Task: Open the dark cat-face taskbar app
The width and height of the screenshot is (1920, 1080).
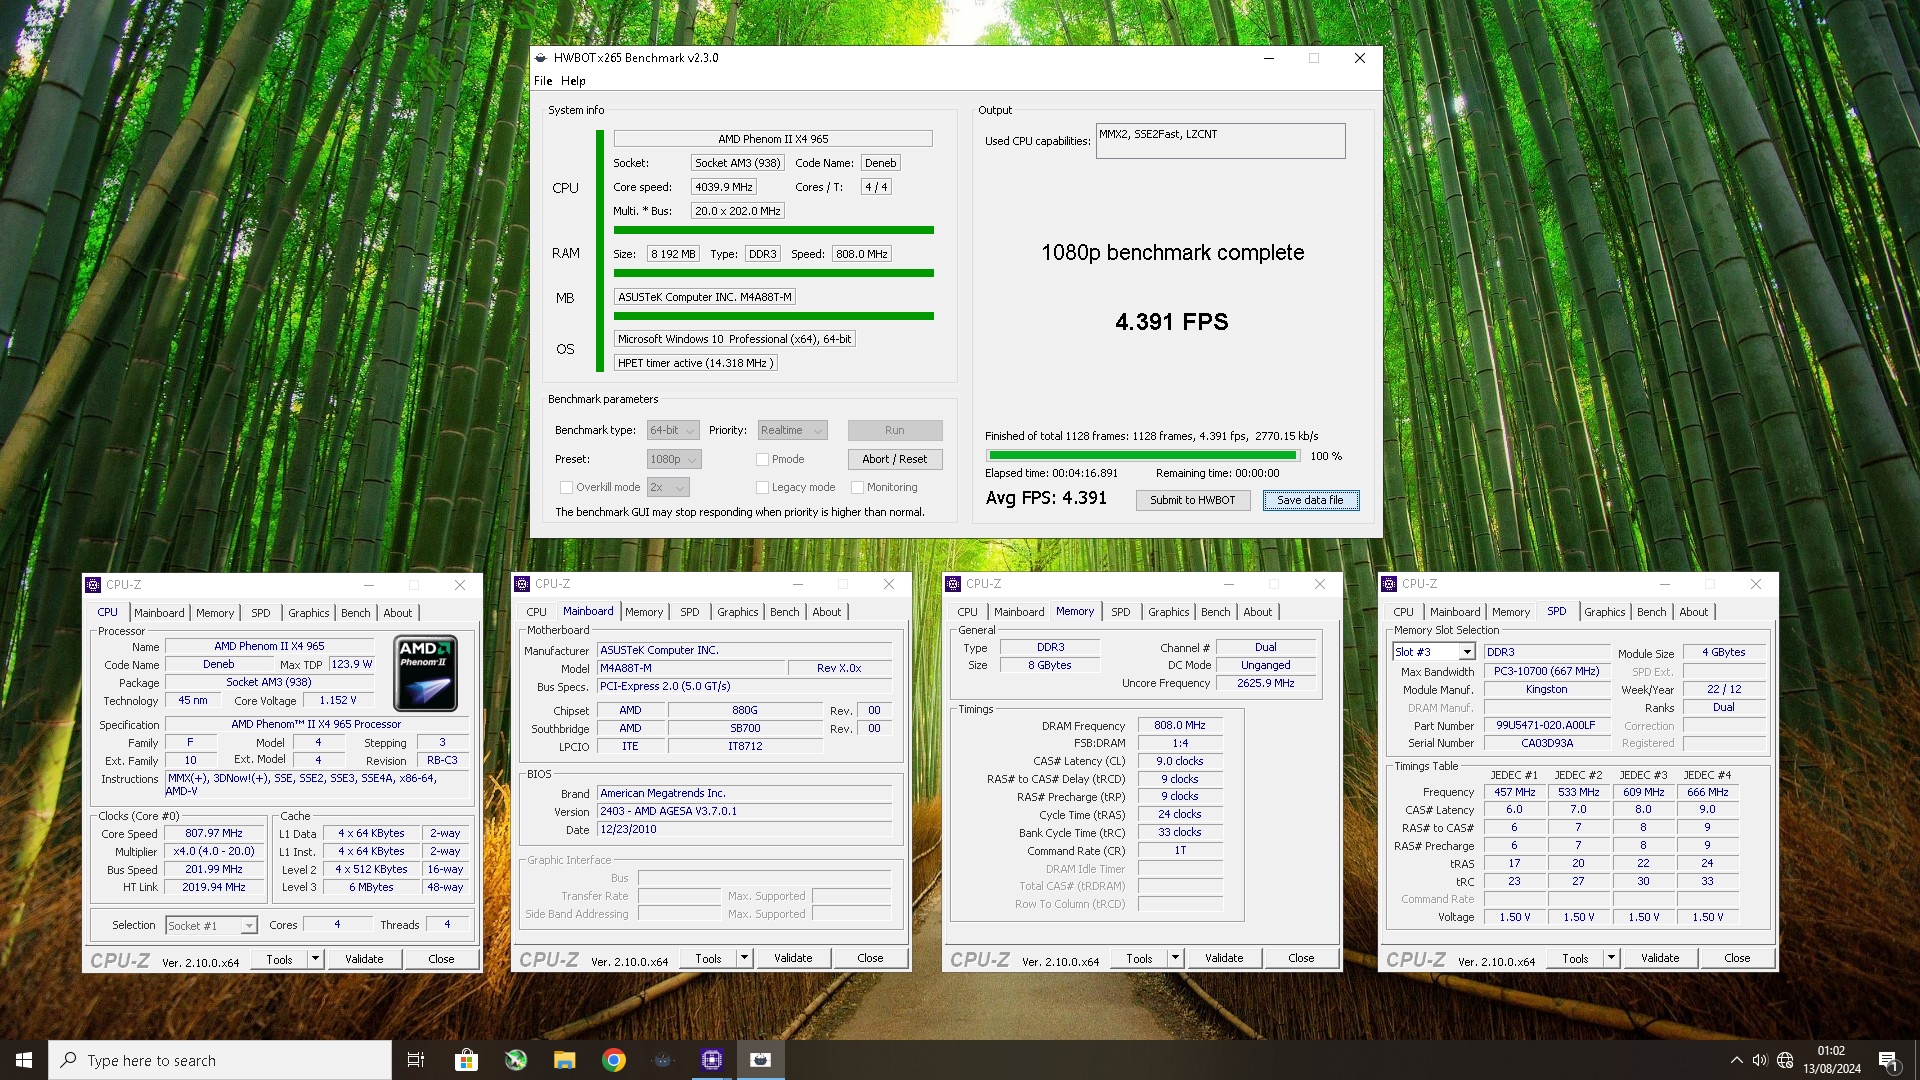Action: pyautogui.click(x=663, y=1060)
